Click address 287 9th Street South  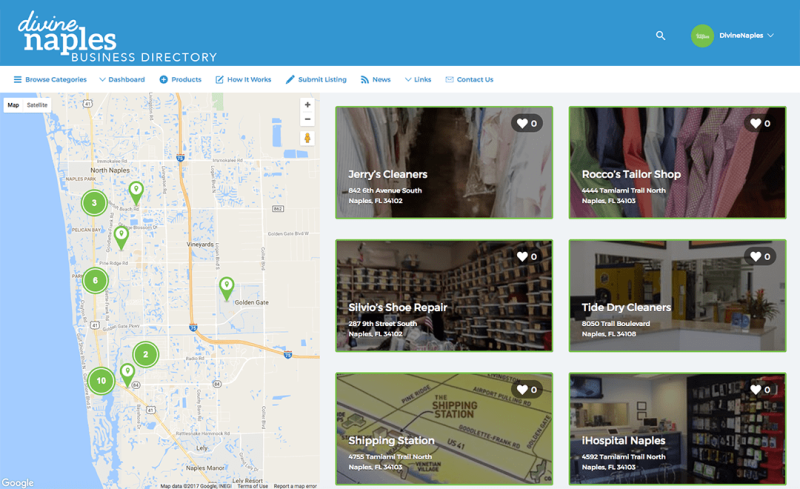[382, 324]
